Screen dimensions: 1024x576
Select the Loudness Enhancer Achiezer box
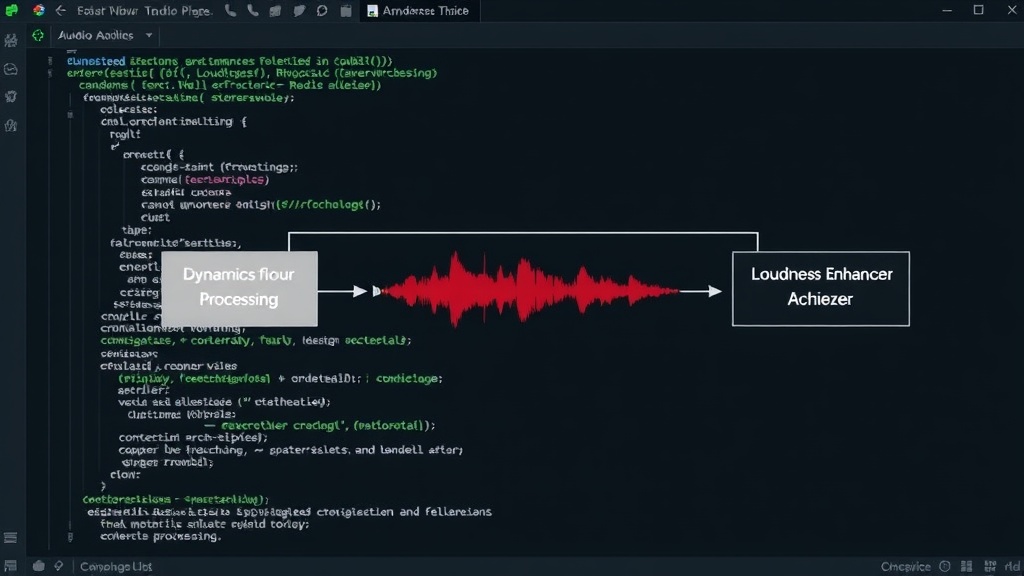(821, 289)
